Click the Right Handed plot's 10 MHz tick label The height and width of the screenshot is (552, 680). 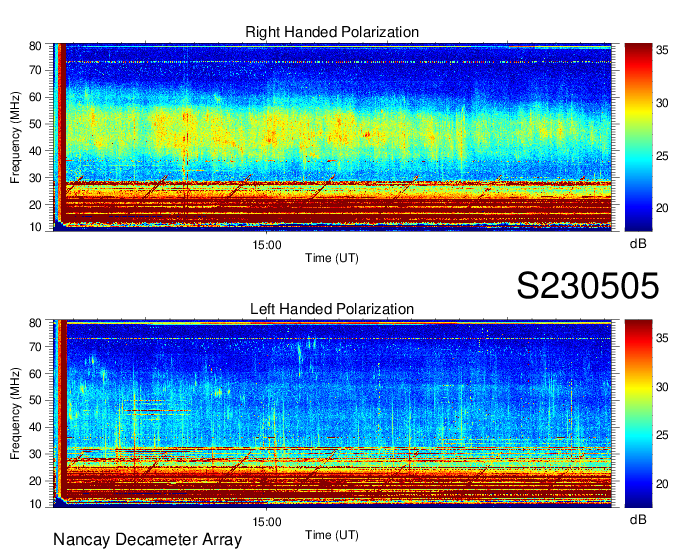(35, 227)
